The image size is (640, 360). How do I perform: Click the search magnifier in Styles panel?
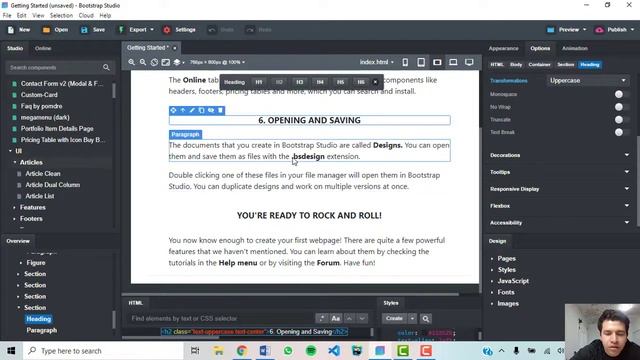[x=426, y=319]
